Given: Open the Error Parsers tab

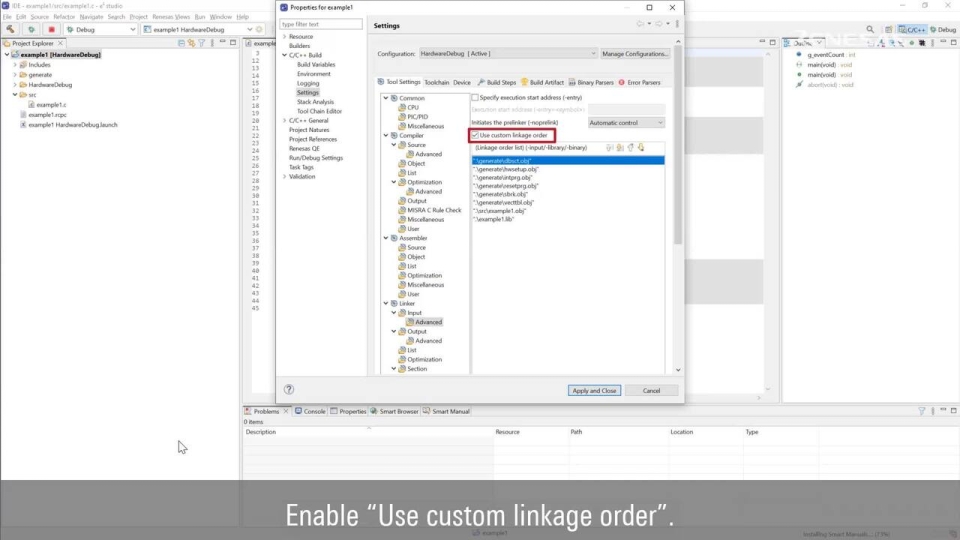Looking at the screenshot, I should [x=639, y=82].
